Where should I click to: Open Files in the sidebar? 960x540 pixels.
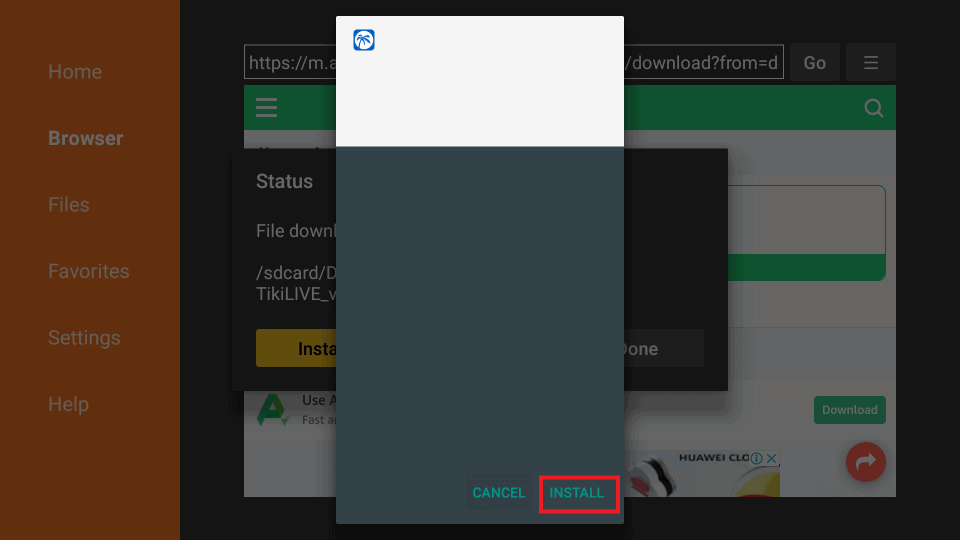(69, 204)
